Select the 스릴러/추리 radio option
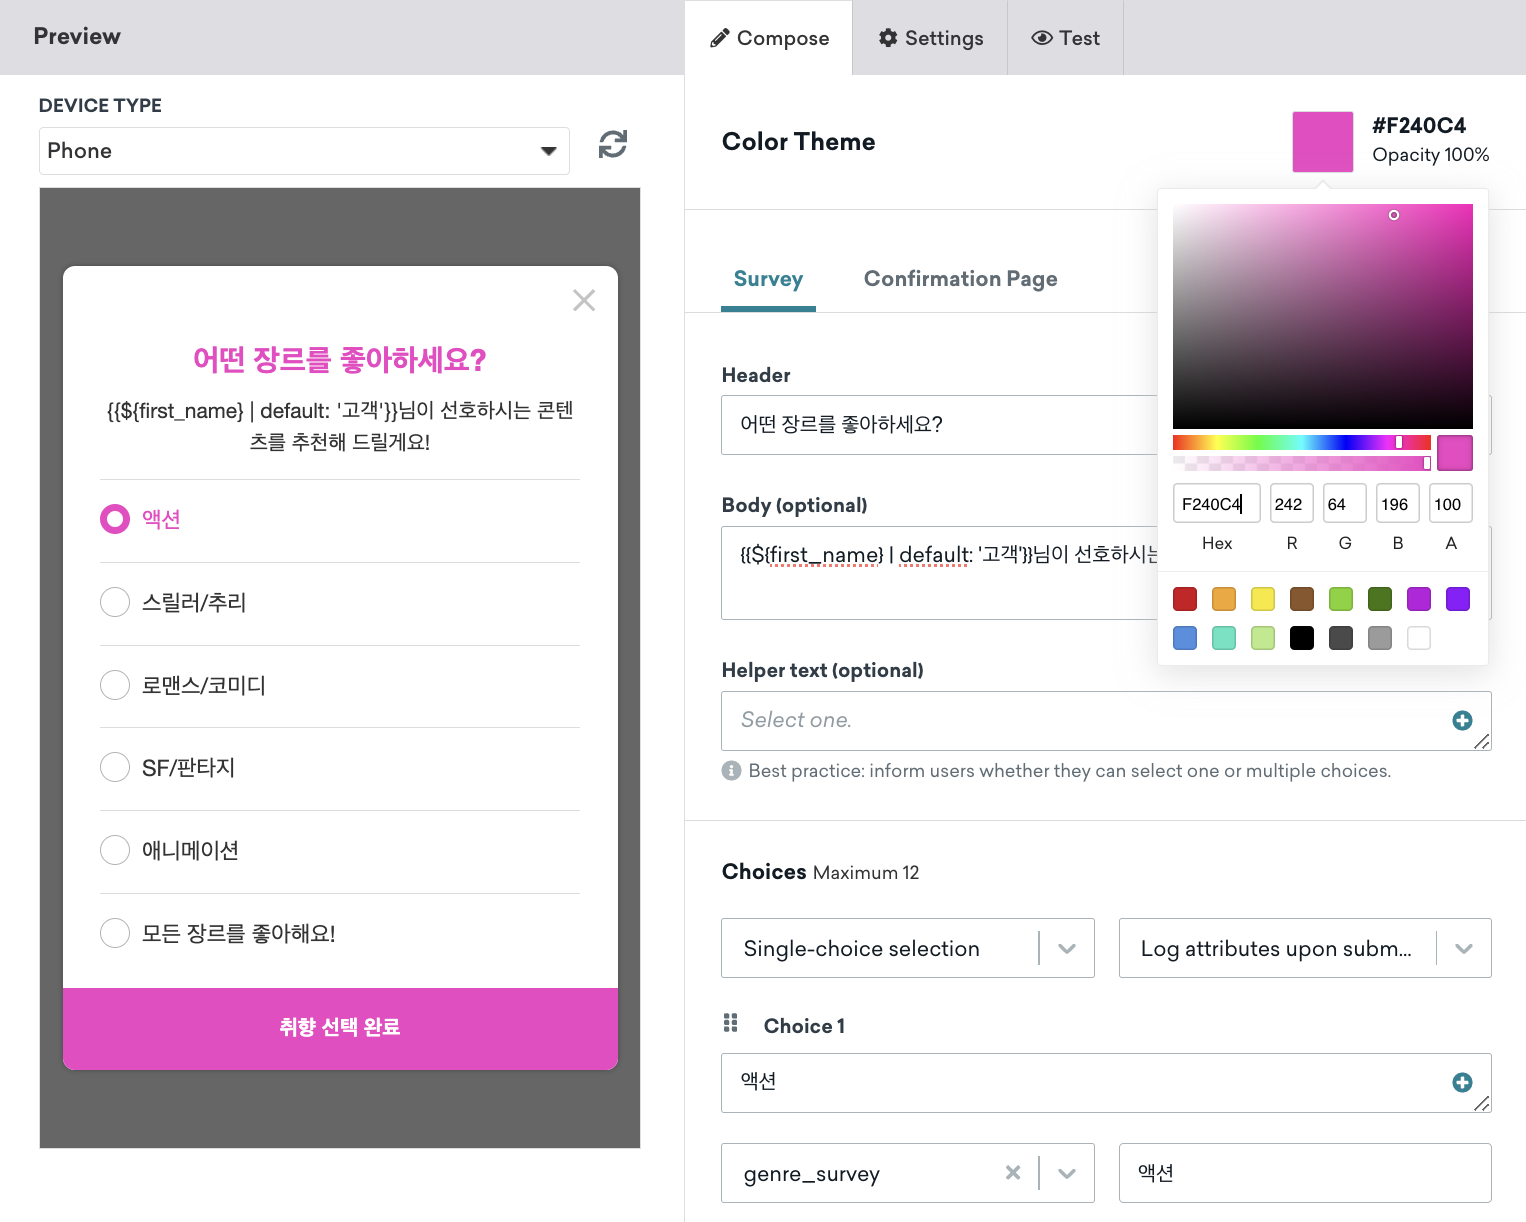This screenshot has height=1222, width=1526. coord(115,602)
